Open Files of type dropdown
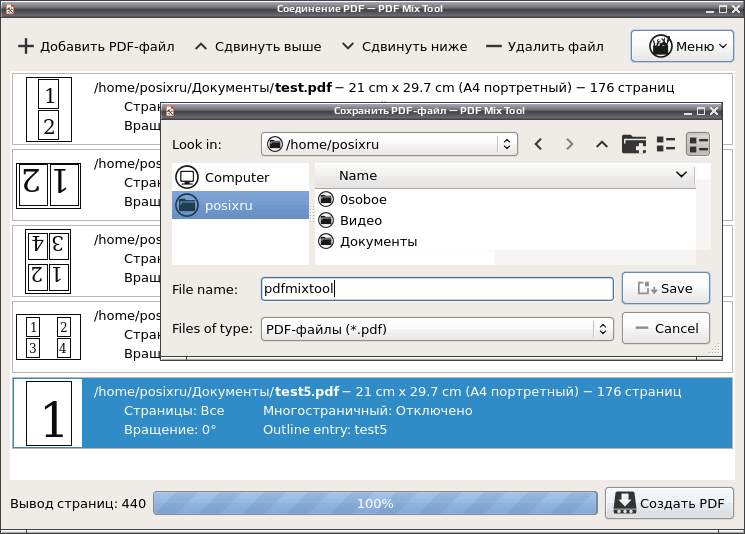 pos(437,329)
